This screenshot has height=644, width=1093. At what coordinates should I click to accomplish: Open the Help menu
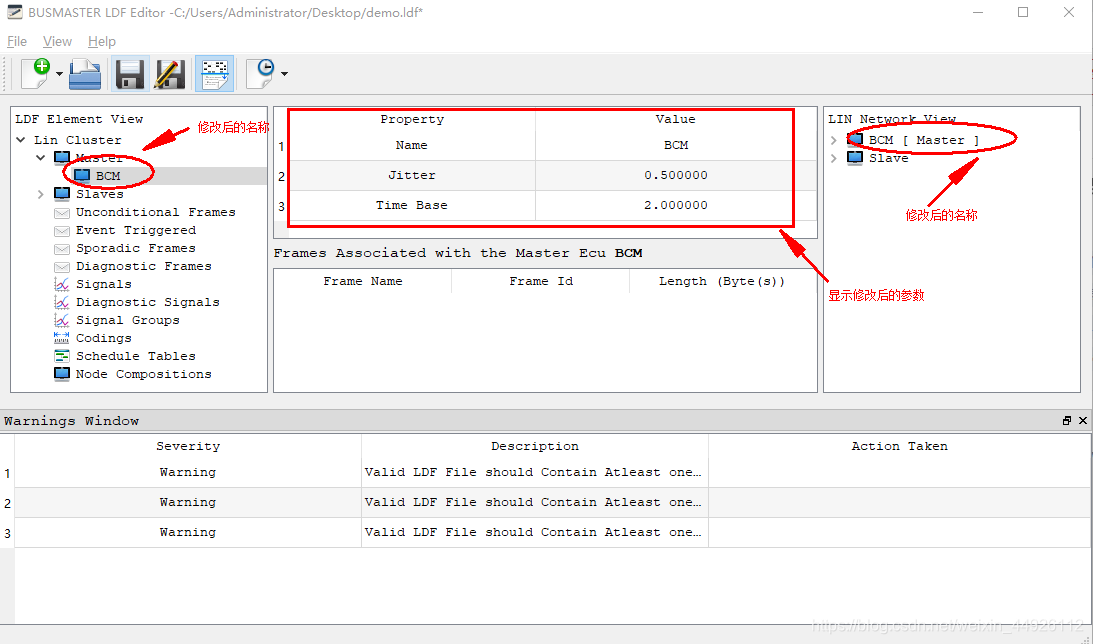click(102, 42)
